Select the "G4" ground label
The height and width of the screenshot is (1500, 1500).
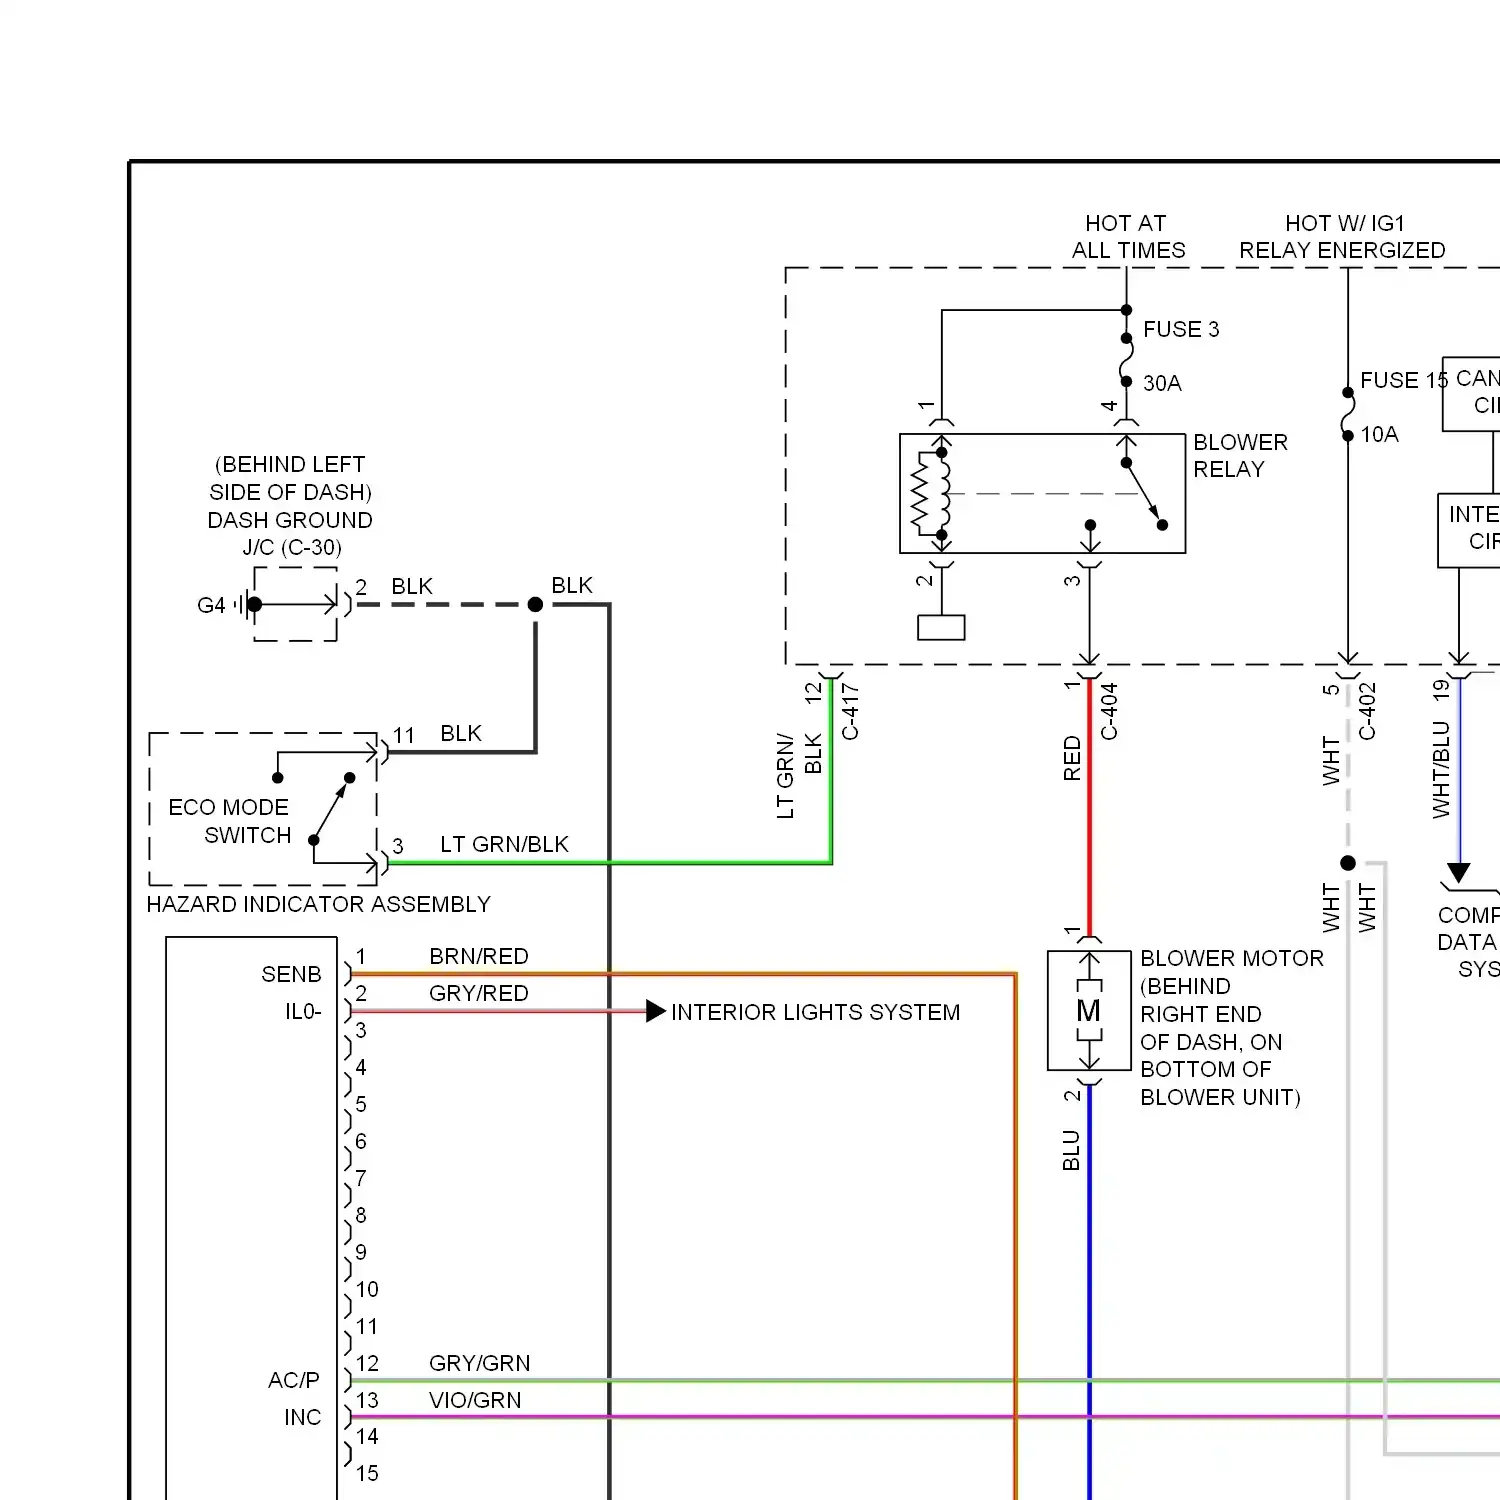click(x=211, y=605)
